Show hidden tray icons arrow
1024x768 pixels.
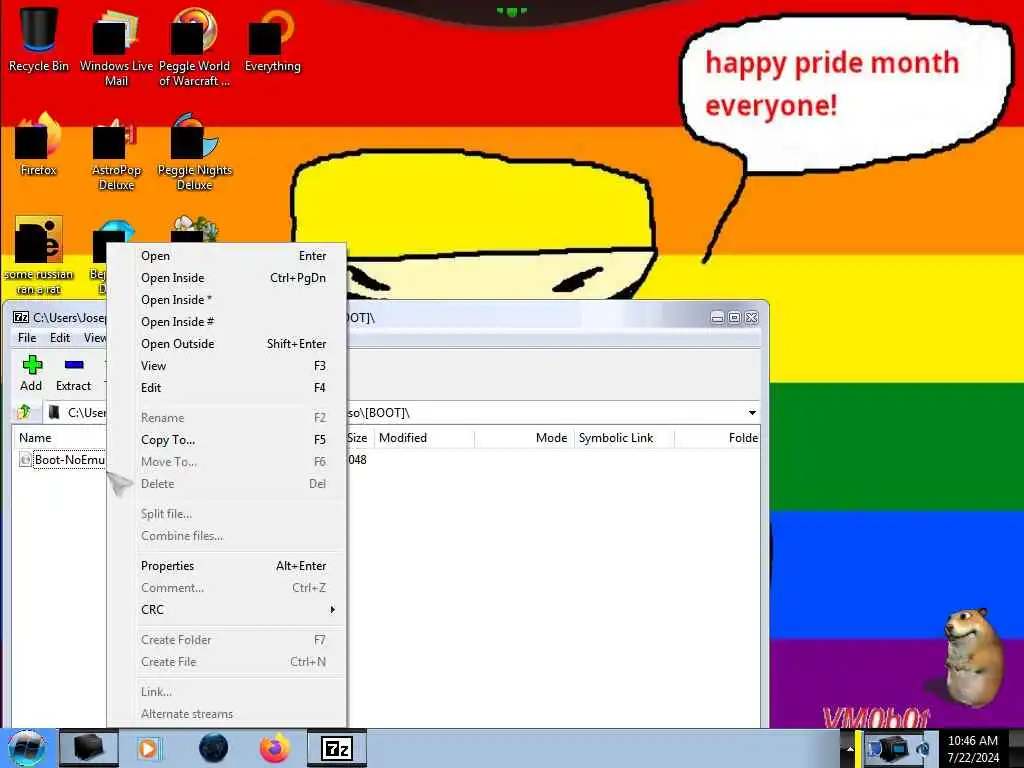850,748
